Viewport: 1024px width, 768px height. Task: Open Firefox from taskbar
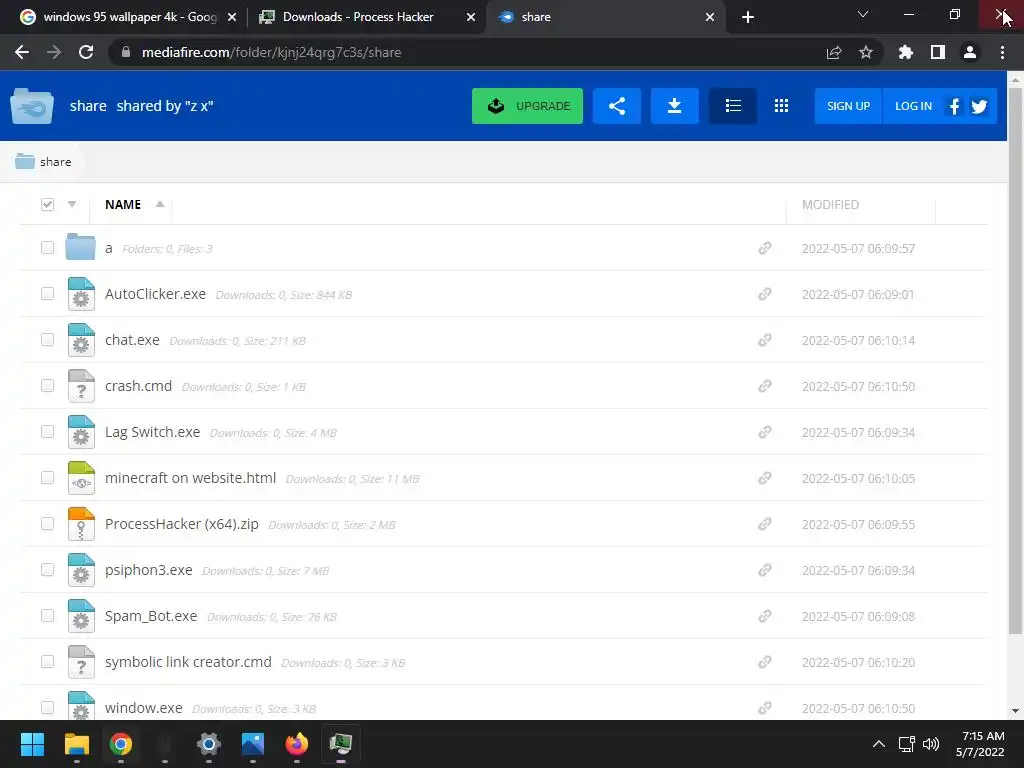coord(296,744)
